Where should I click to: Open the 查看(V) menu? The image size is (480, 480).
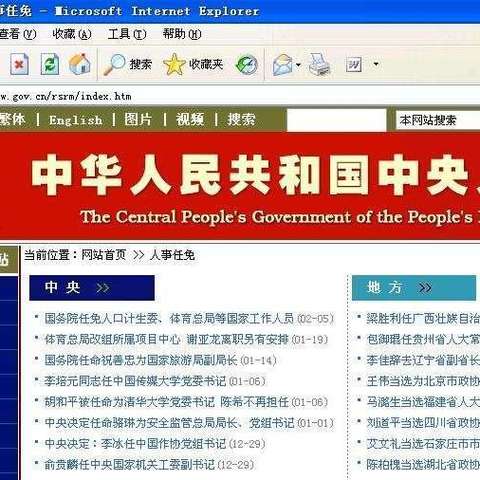pos(17,34)
